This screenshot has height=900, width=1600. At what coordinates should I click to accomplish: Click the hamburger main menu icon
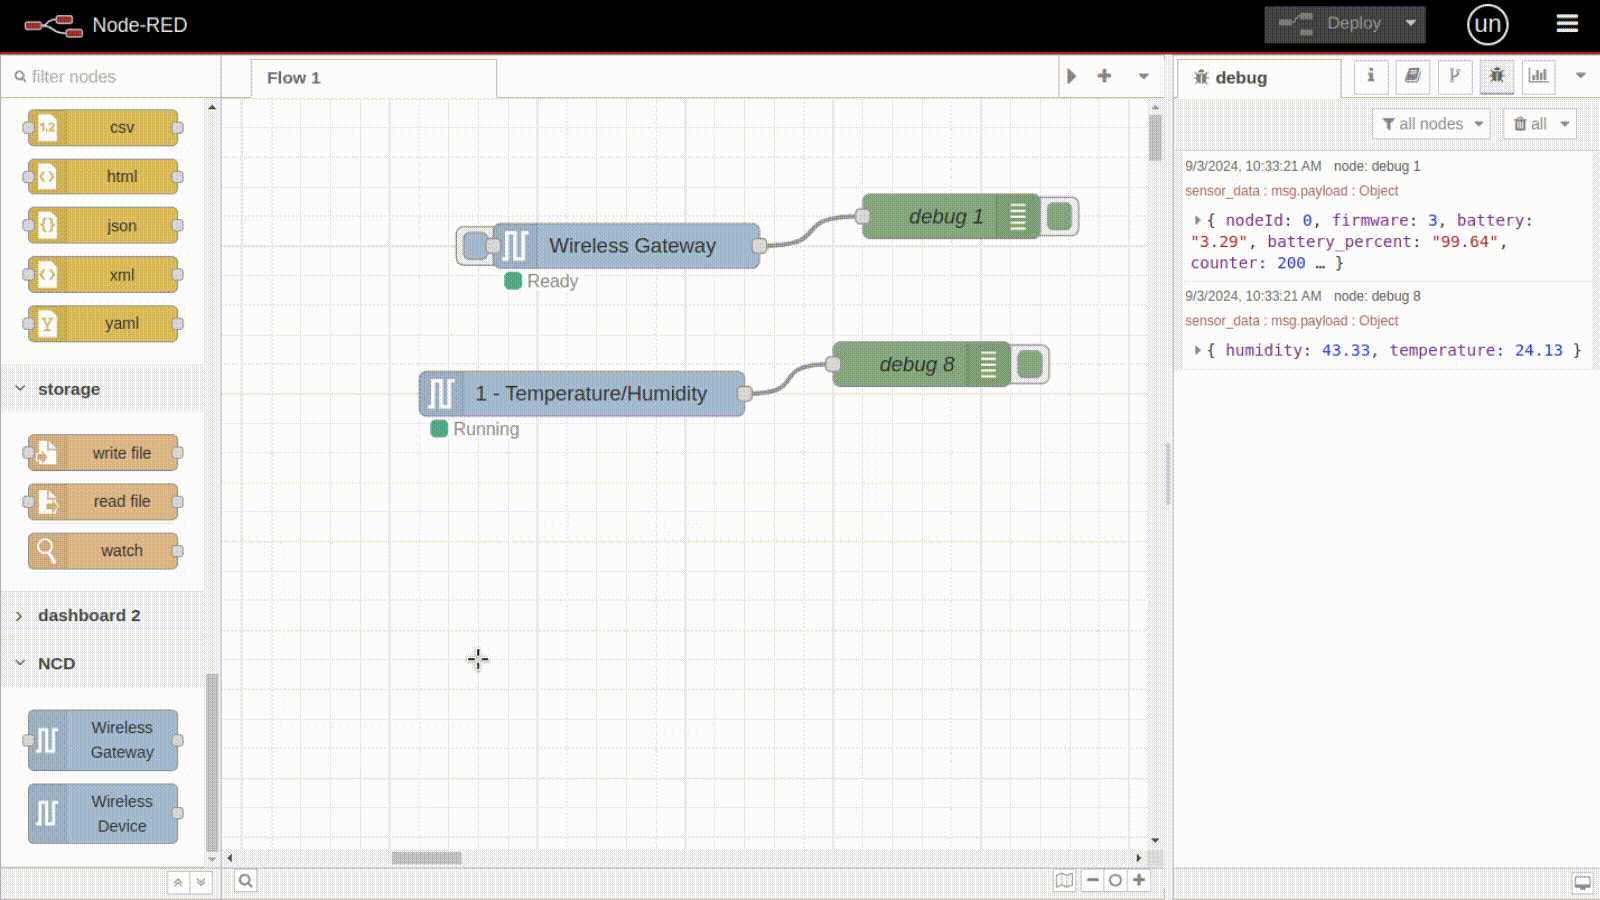coord(1567,24)
